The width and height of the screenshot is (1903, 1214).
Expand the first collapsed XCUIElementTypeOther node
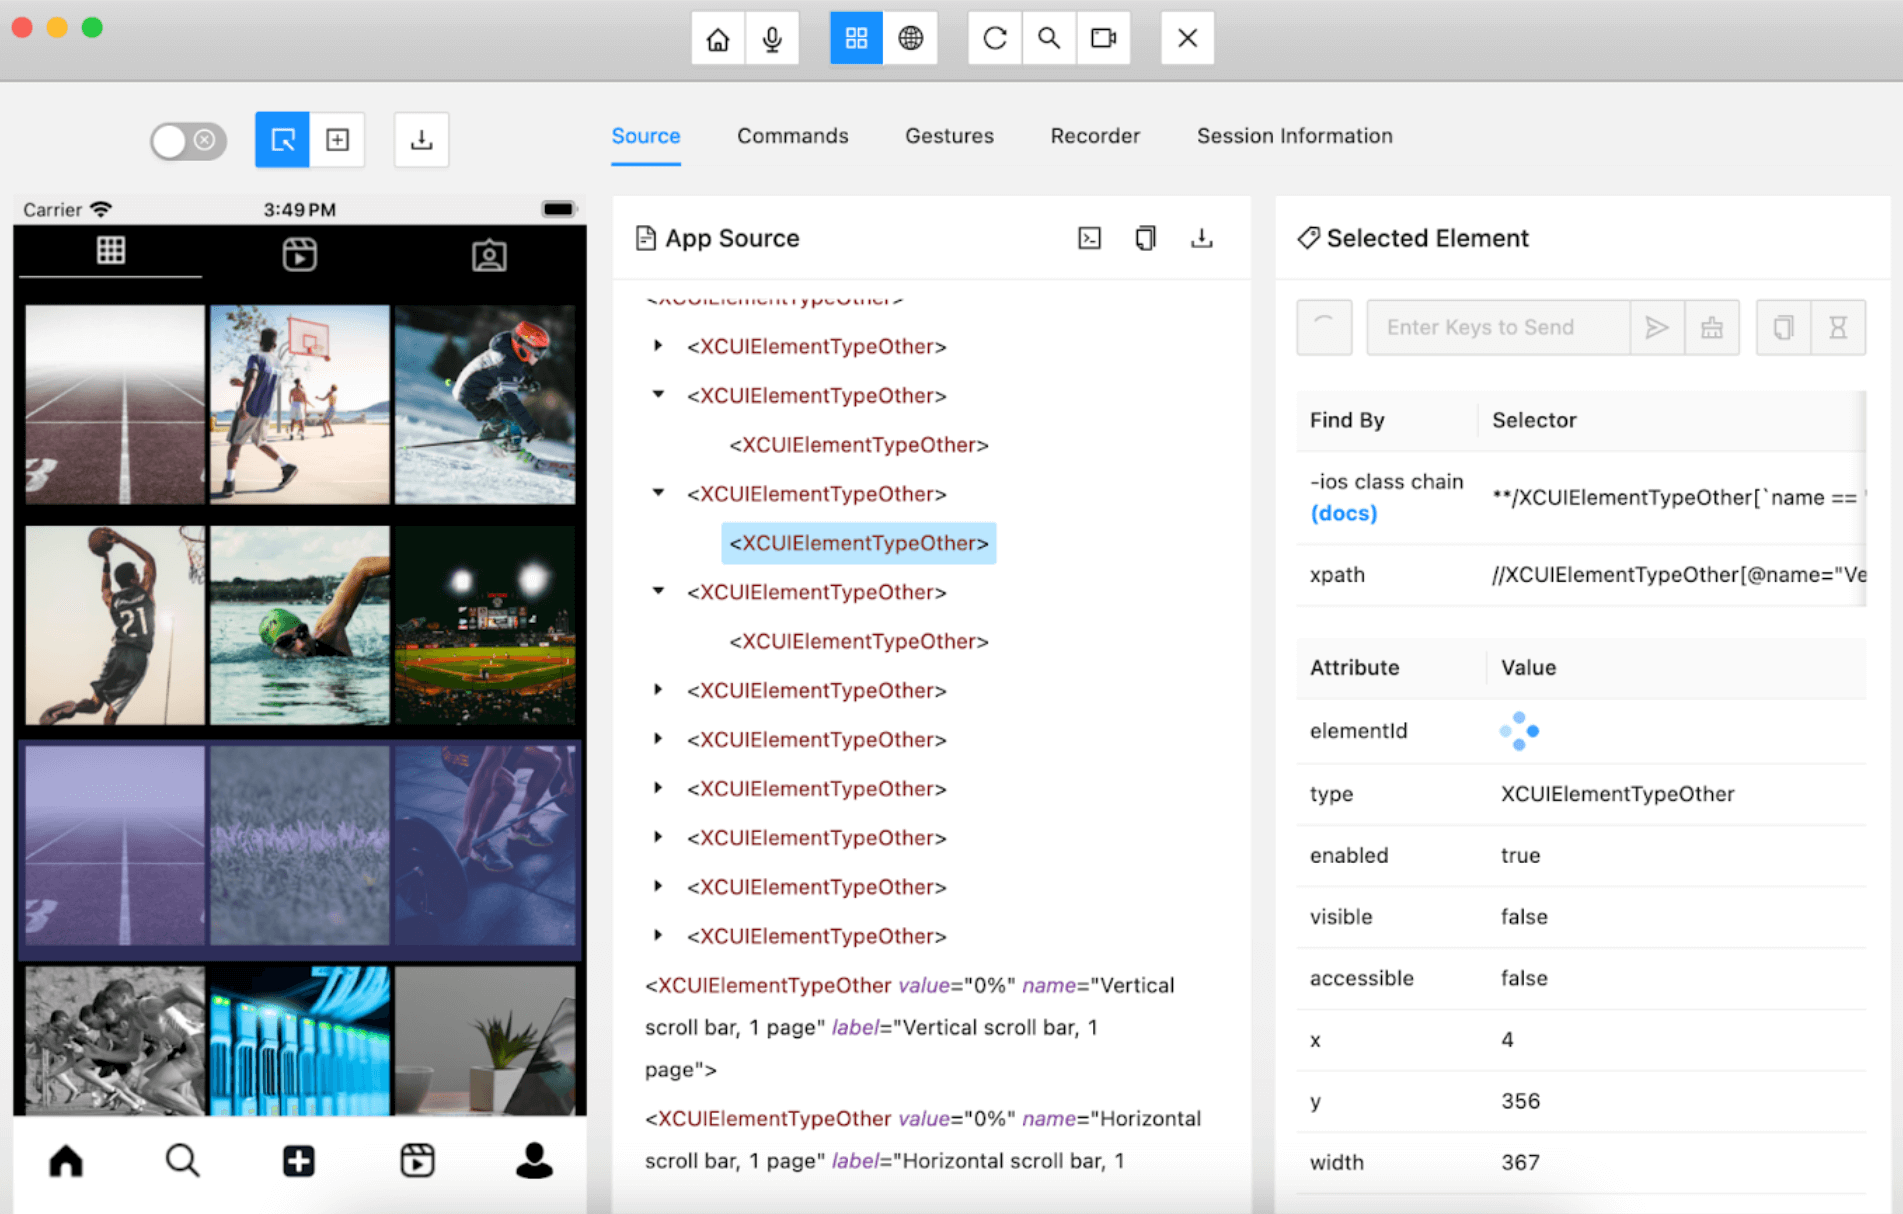click(x=658, y=346)
